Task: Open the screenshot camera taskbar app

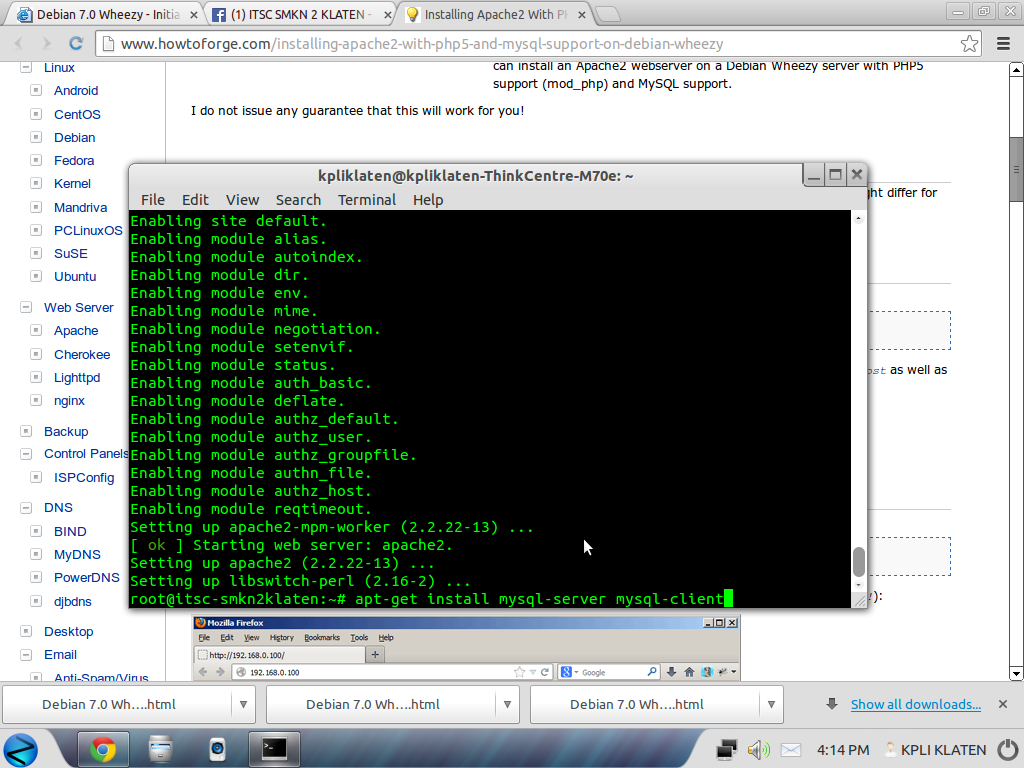Action: point(217,749)
